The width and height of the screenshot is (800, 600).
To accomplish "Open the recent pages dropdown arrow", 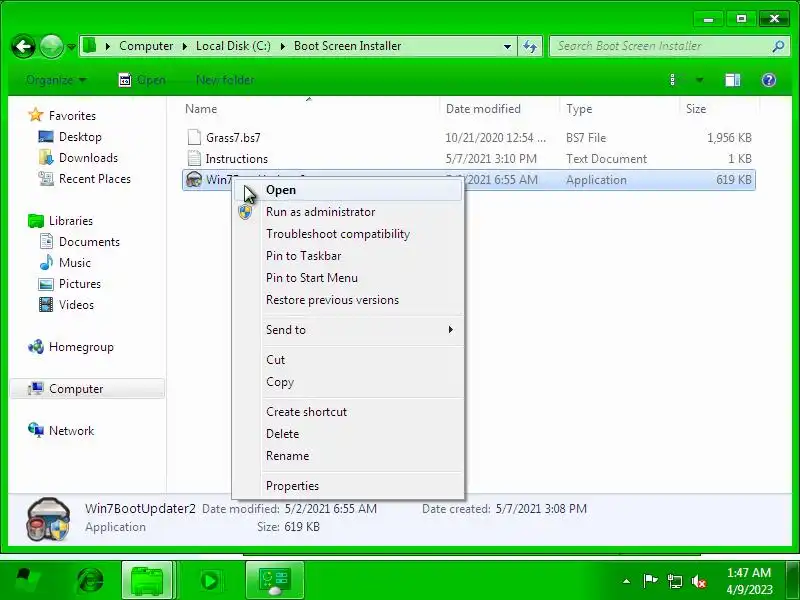I will 71,47.
